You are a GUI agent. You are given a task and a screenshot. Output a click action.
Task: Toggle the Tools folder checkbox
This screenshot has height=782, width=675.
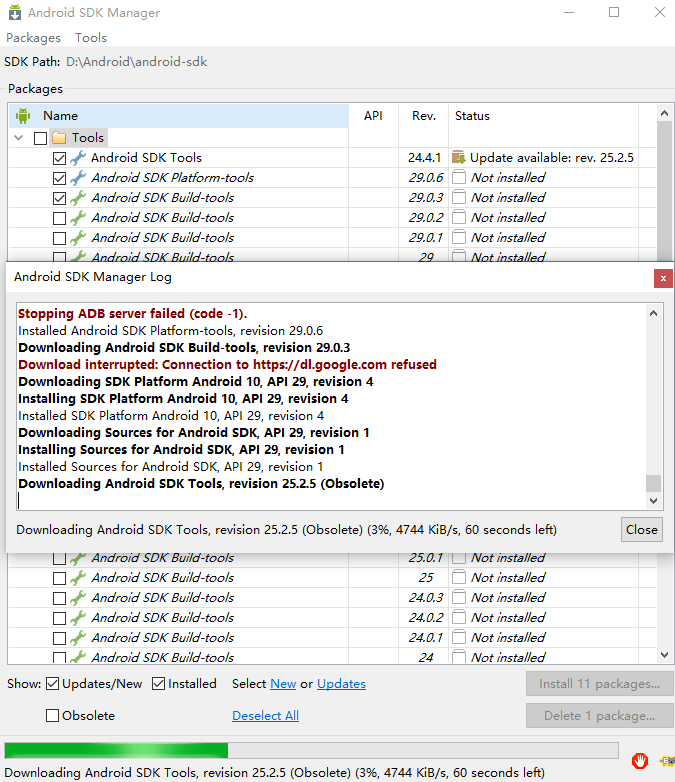coord(40,138)
